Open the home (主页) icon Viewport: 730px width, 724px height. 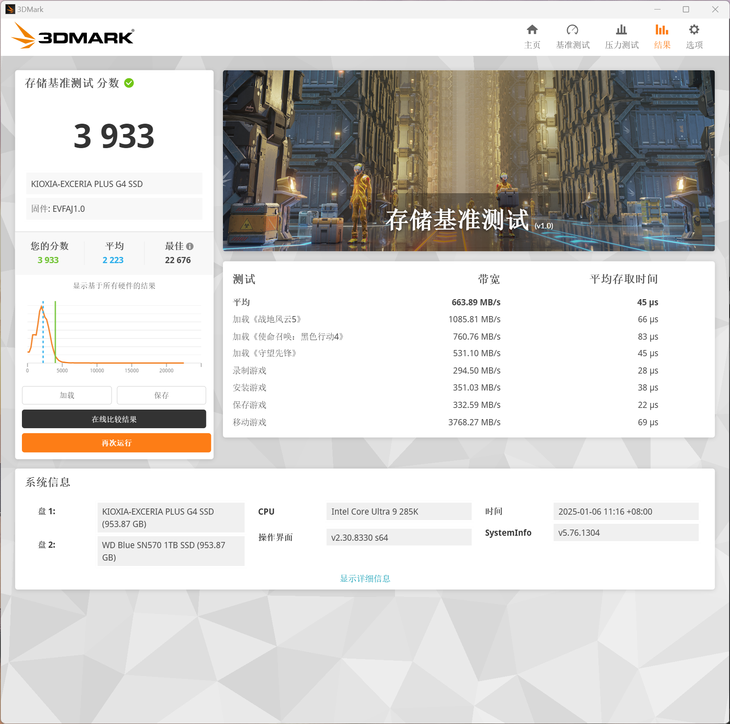pos(532,30)
